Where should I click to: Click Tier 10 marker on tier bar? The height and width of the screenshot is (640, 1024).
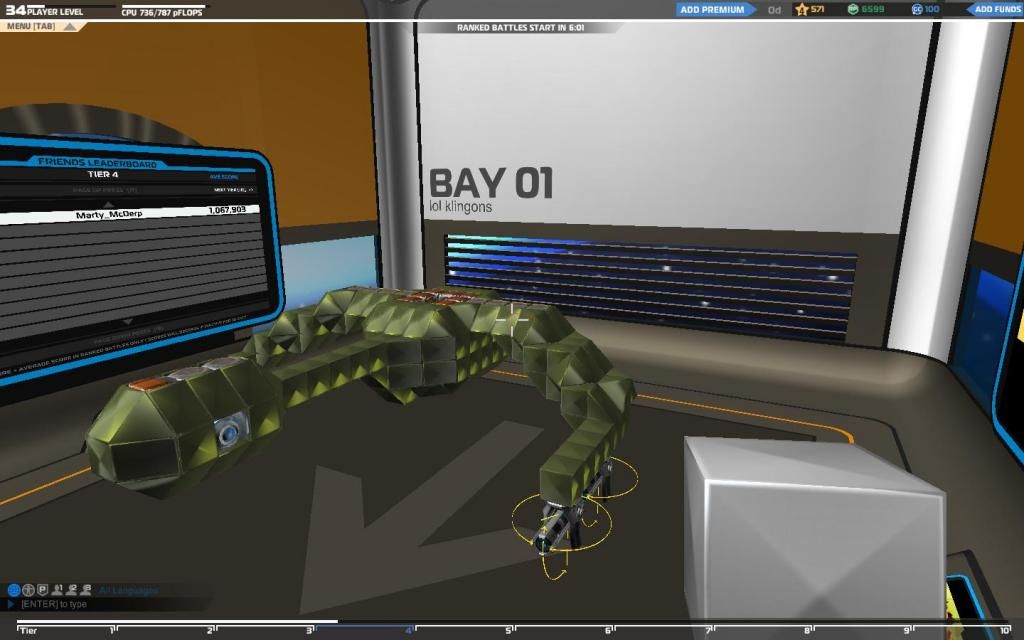(1006, 630)
